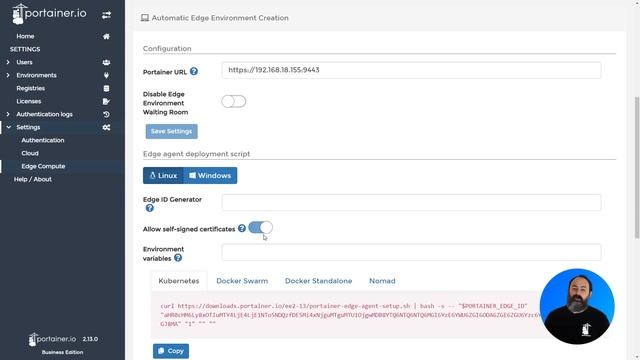Image resolution: width=640 pixels, height=360 pixels.
Task: Click the Business Edition label
Action: point(62,352)
